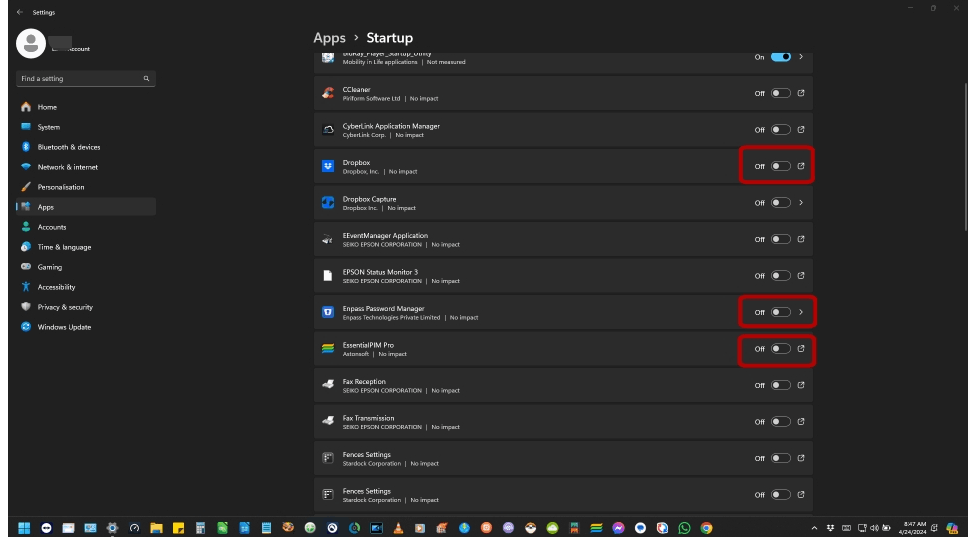This screenshot has height=537, width=972.
Task: Navigate back to Apps breadcrumb
Action: tap(329, 38)
